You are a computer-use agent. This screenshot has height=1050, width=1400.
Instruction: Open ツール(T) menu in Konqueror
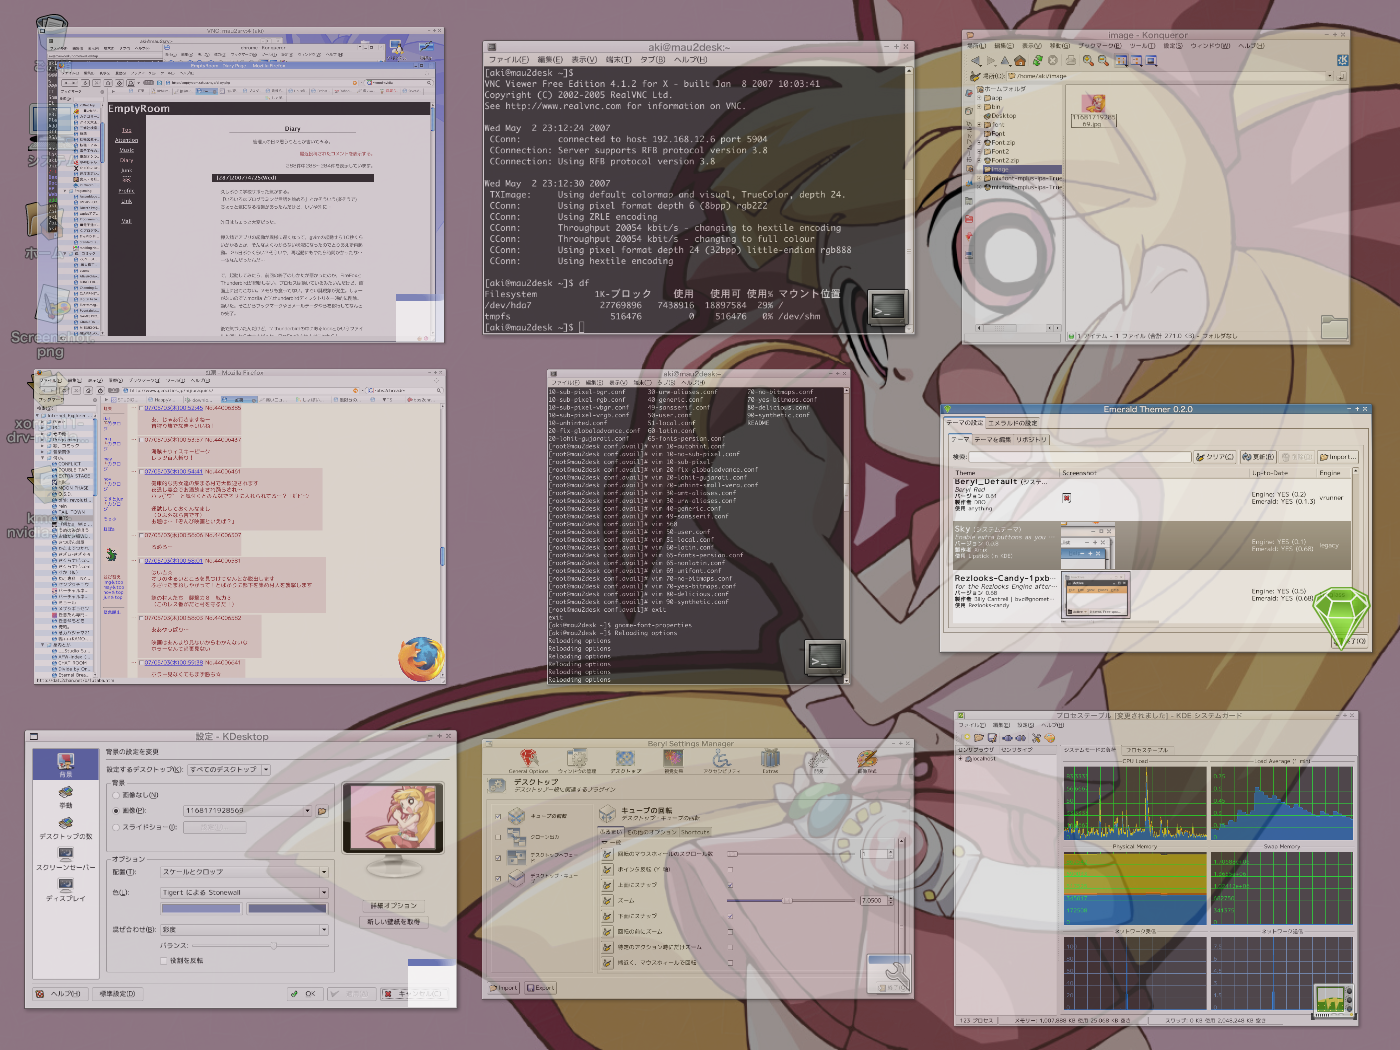tap(1142, 46)
